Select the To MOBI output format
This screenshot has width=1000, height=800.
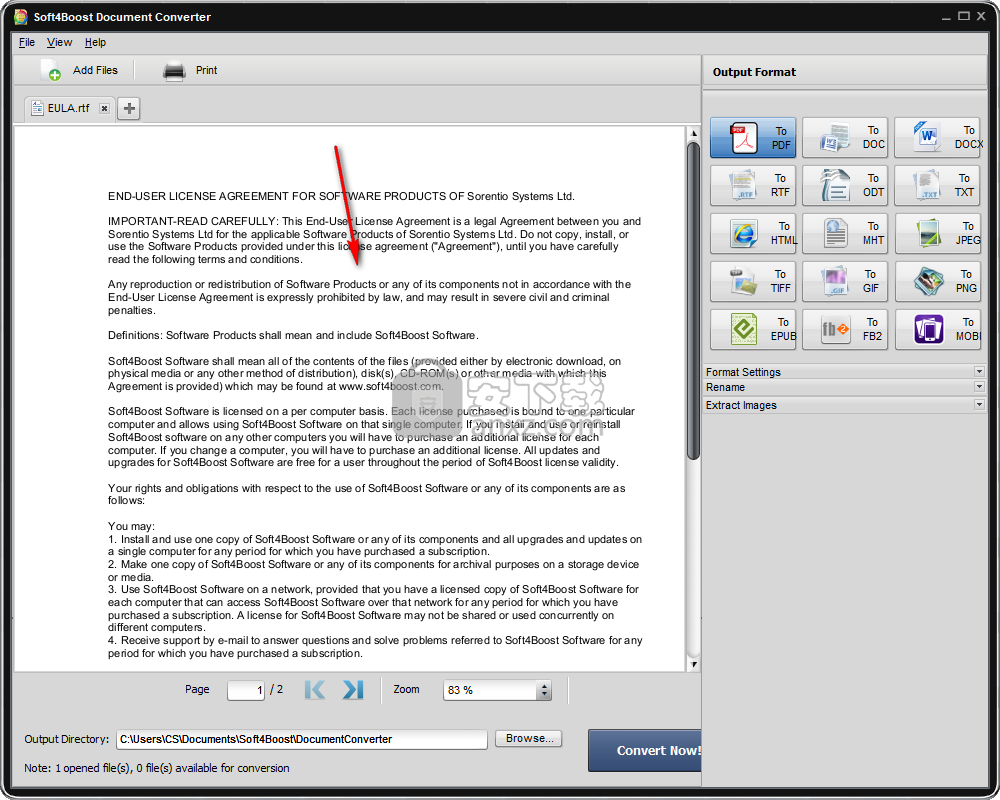click(x=938, y=329)
